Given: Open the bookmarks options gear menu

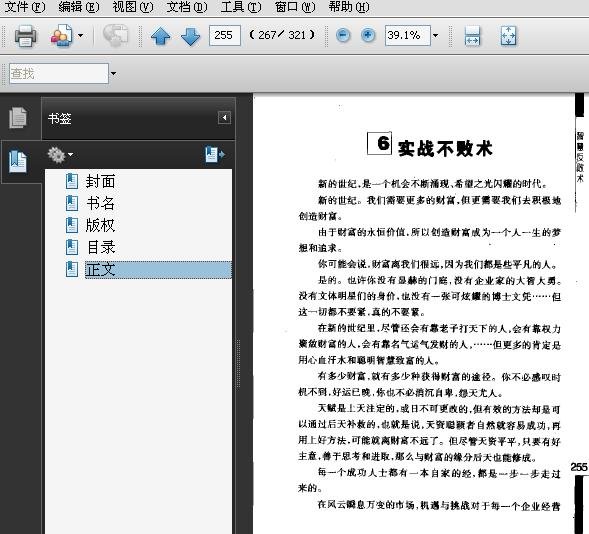Looking at the screenshot, I should [59, 155].
